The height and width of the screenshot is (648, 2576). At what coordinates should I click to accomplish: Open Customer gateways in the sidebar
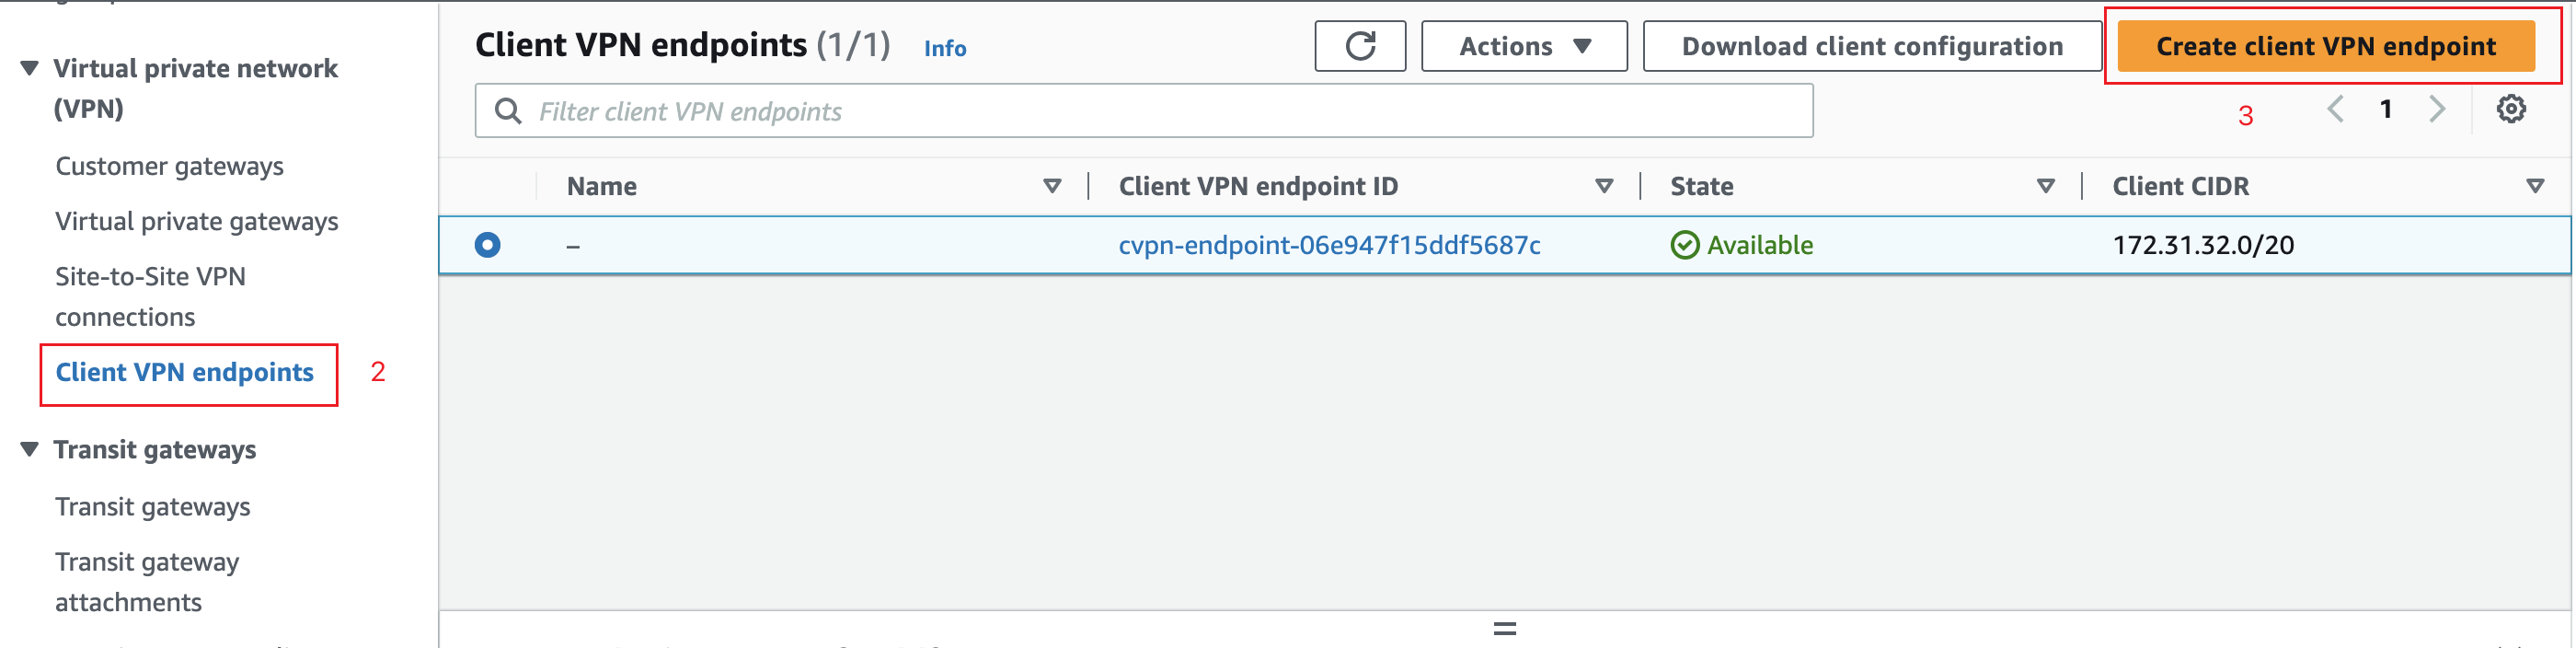click(168, 166)
